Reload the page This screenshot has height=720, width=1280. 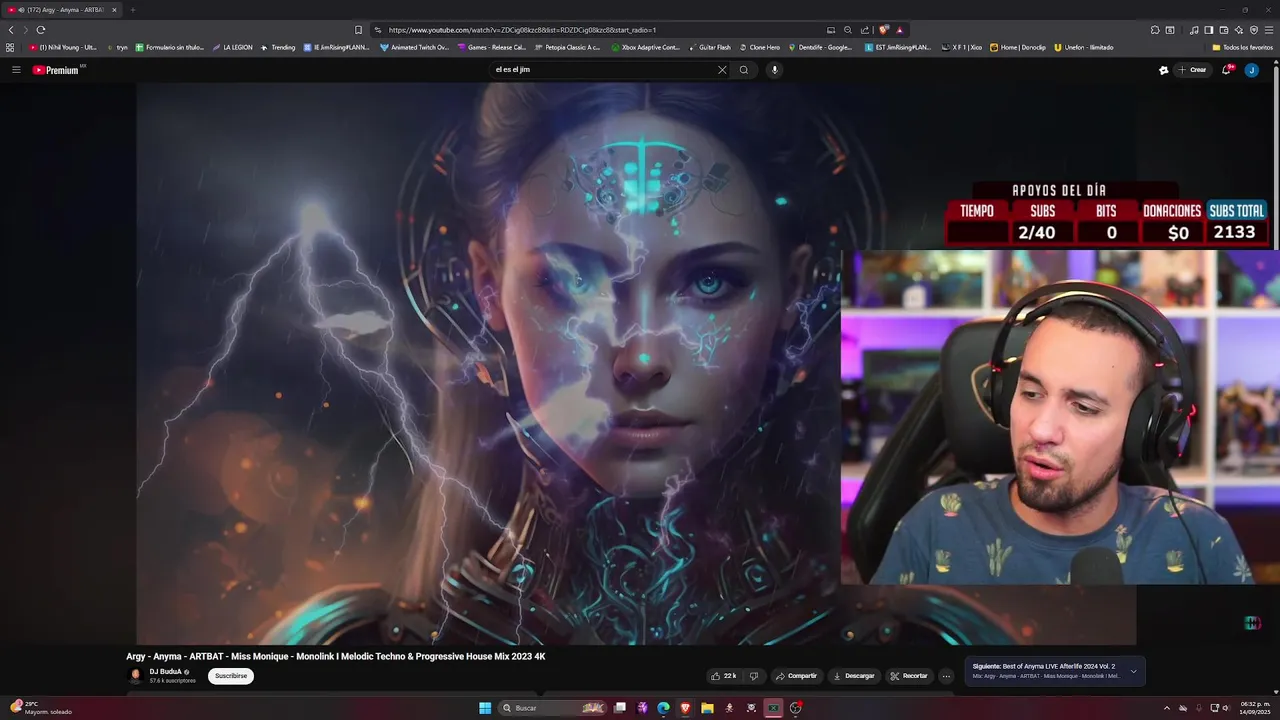41,30
